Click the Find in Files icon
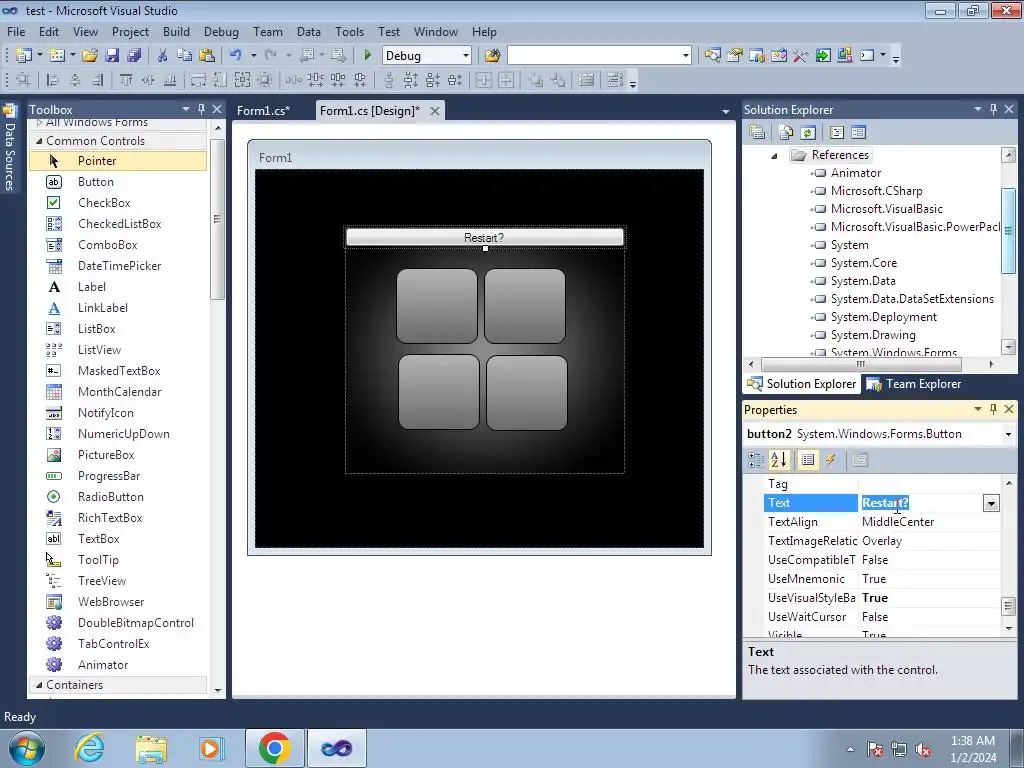1024x768 pixels. tap(492, 56)
